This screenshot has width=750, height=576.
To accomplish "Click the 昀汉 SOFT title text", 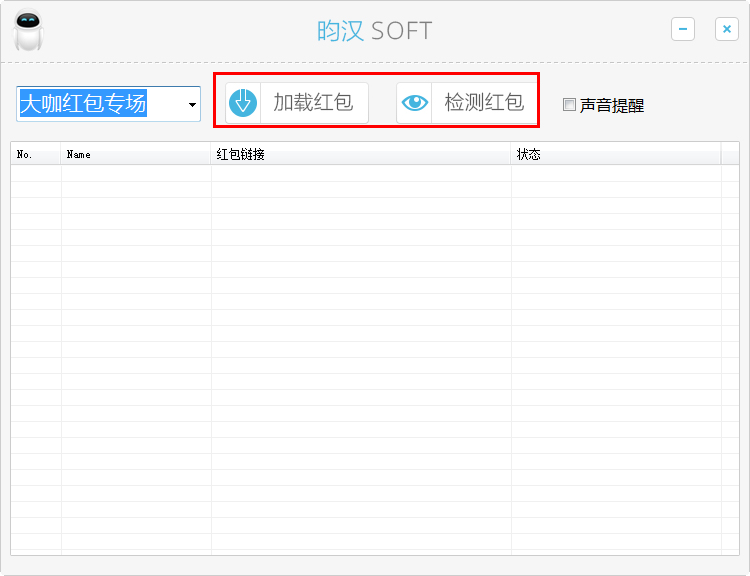I will pyautogui.click(x=375, y=30).
